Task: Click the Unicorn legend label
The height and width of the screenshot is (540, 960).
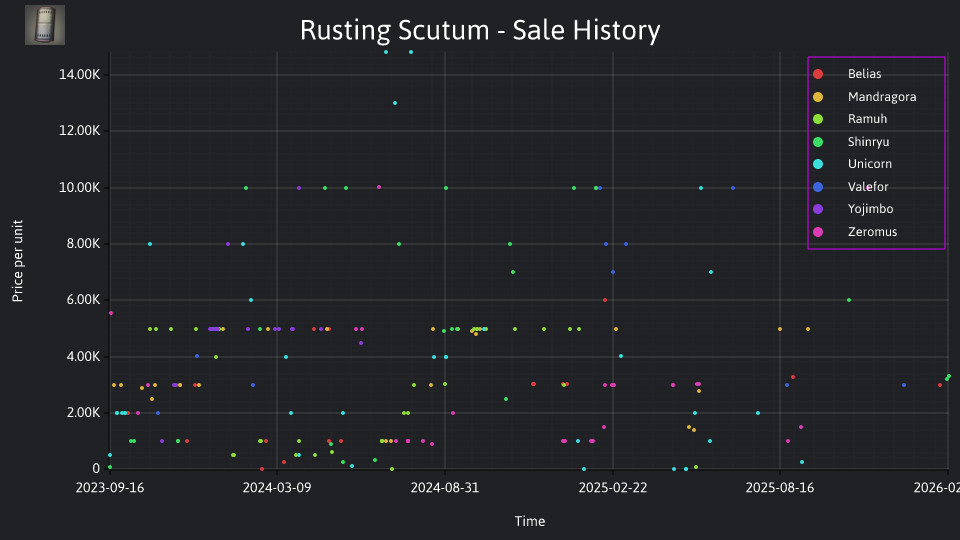Action: pos(869,164)
